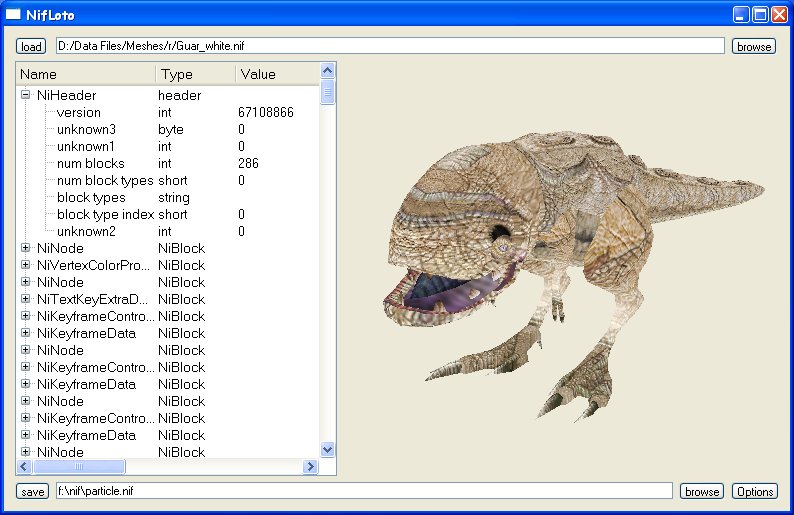Click browse next to the Guar_white.nif path
The width and height of the screenshot is (794, 515).
pos(753,46)
